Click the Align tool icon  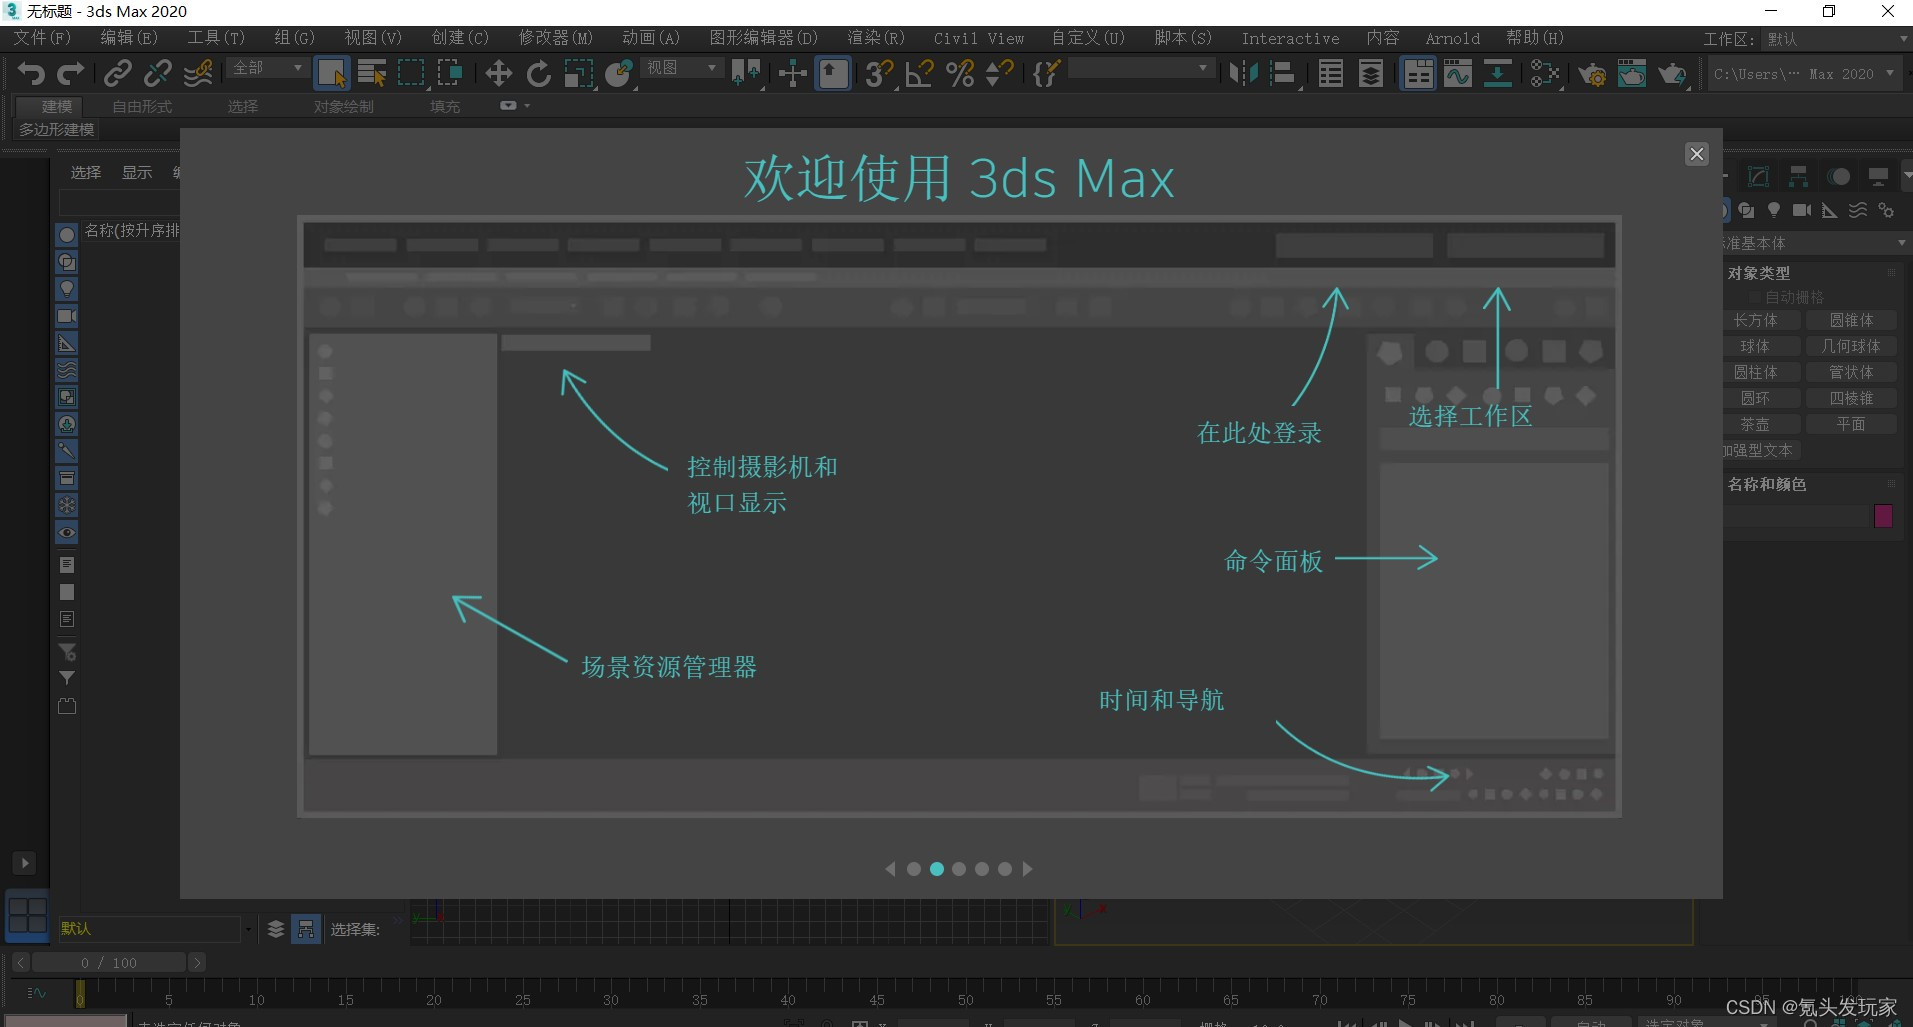coord(1283,73)
